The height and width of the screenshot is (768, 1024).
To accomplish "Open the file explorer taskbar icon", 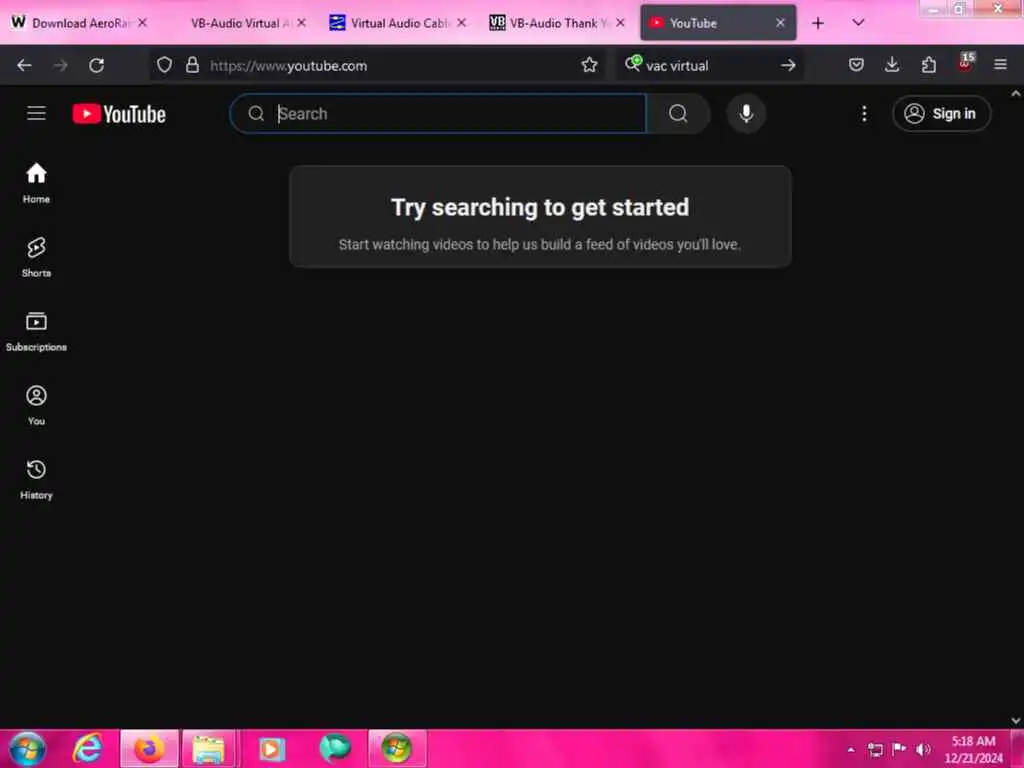I will [209, 748].
